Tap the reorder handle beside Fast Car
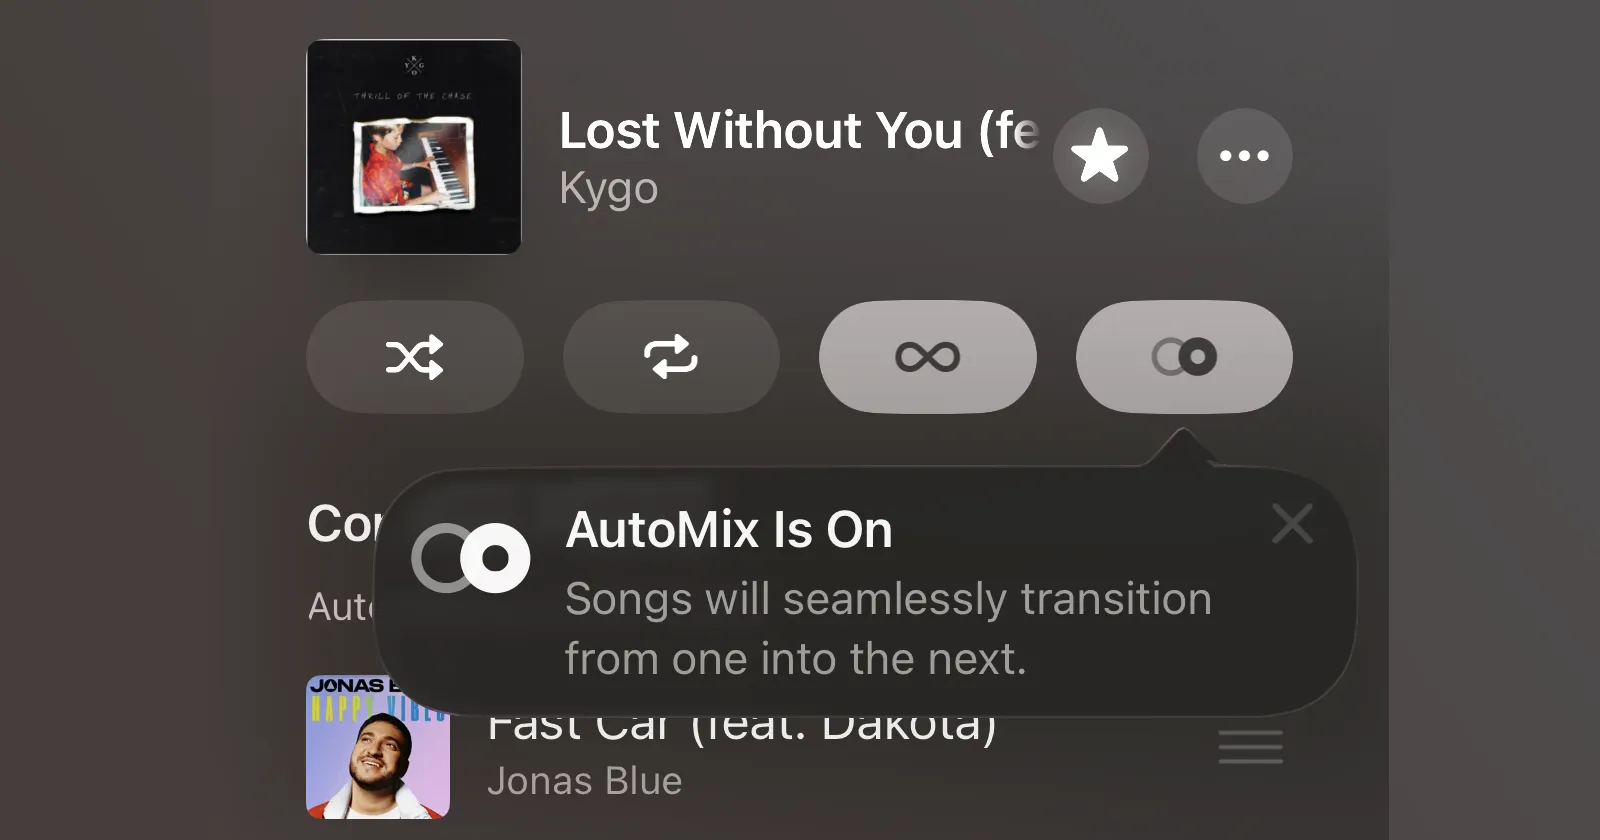 1250,747
